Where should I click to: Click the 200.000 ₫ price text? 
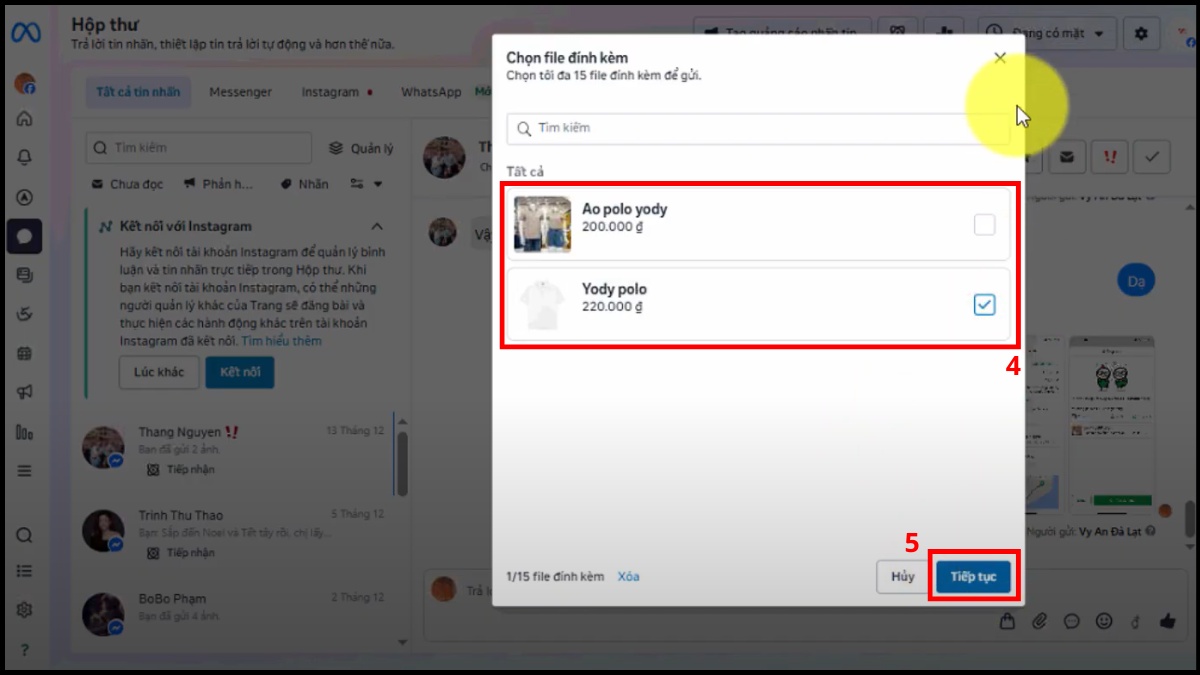[612, 227]
